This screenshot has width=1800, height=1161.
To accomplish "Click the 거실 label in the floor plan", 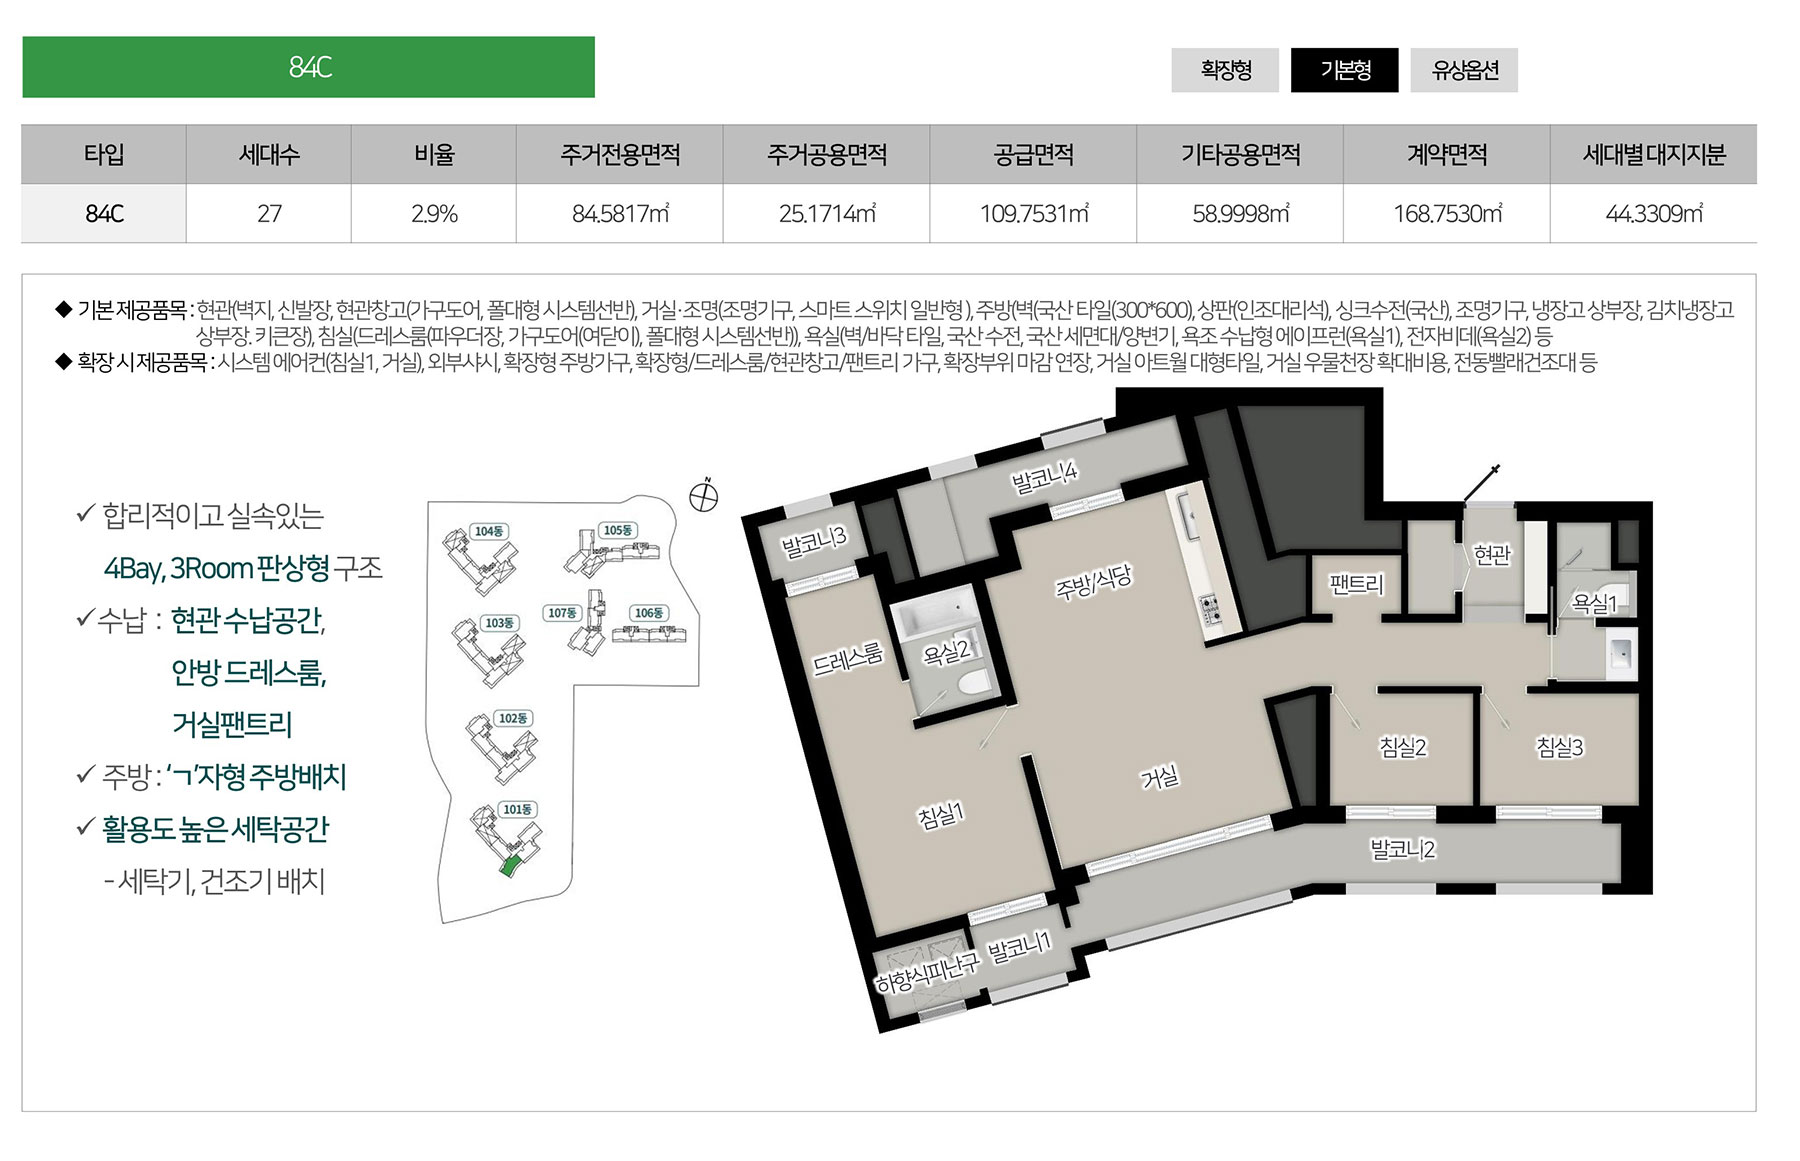I will coord(1160,777).
